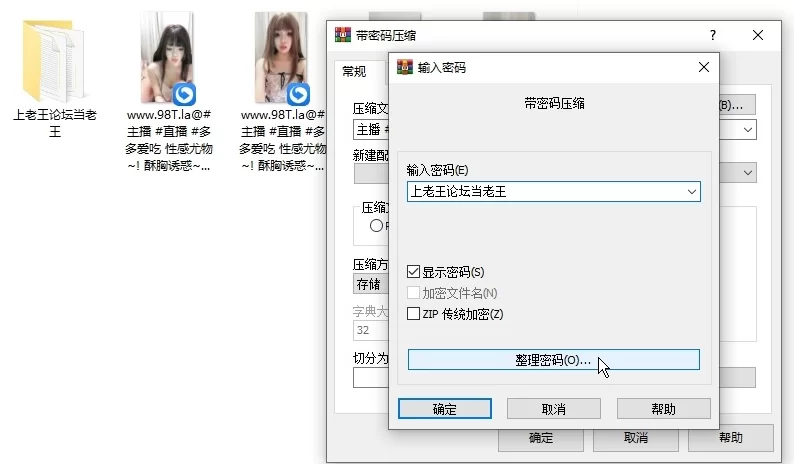The height and width of the screenshot is (464, 794).
Task: Select the 上老王论坛当老王 folder name label
Action: 55,123
